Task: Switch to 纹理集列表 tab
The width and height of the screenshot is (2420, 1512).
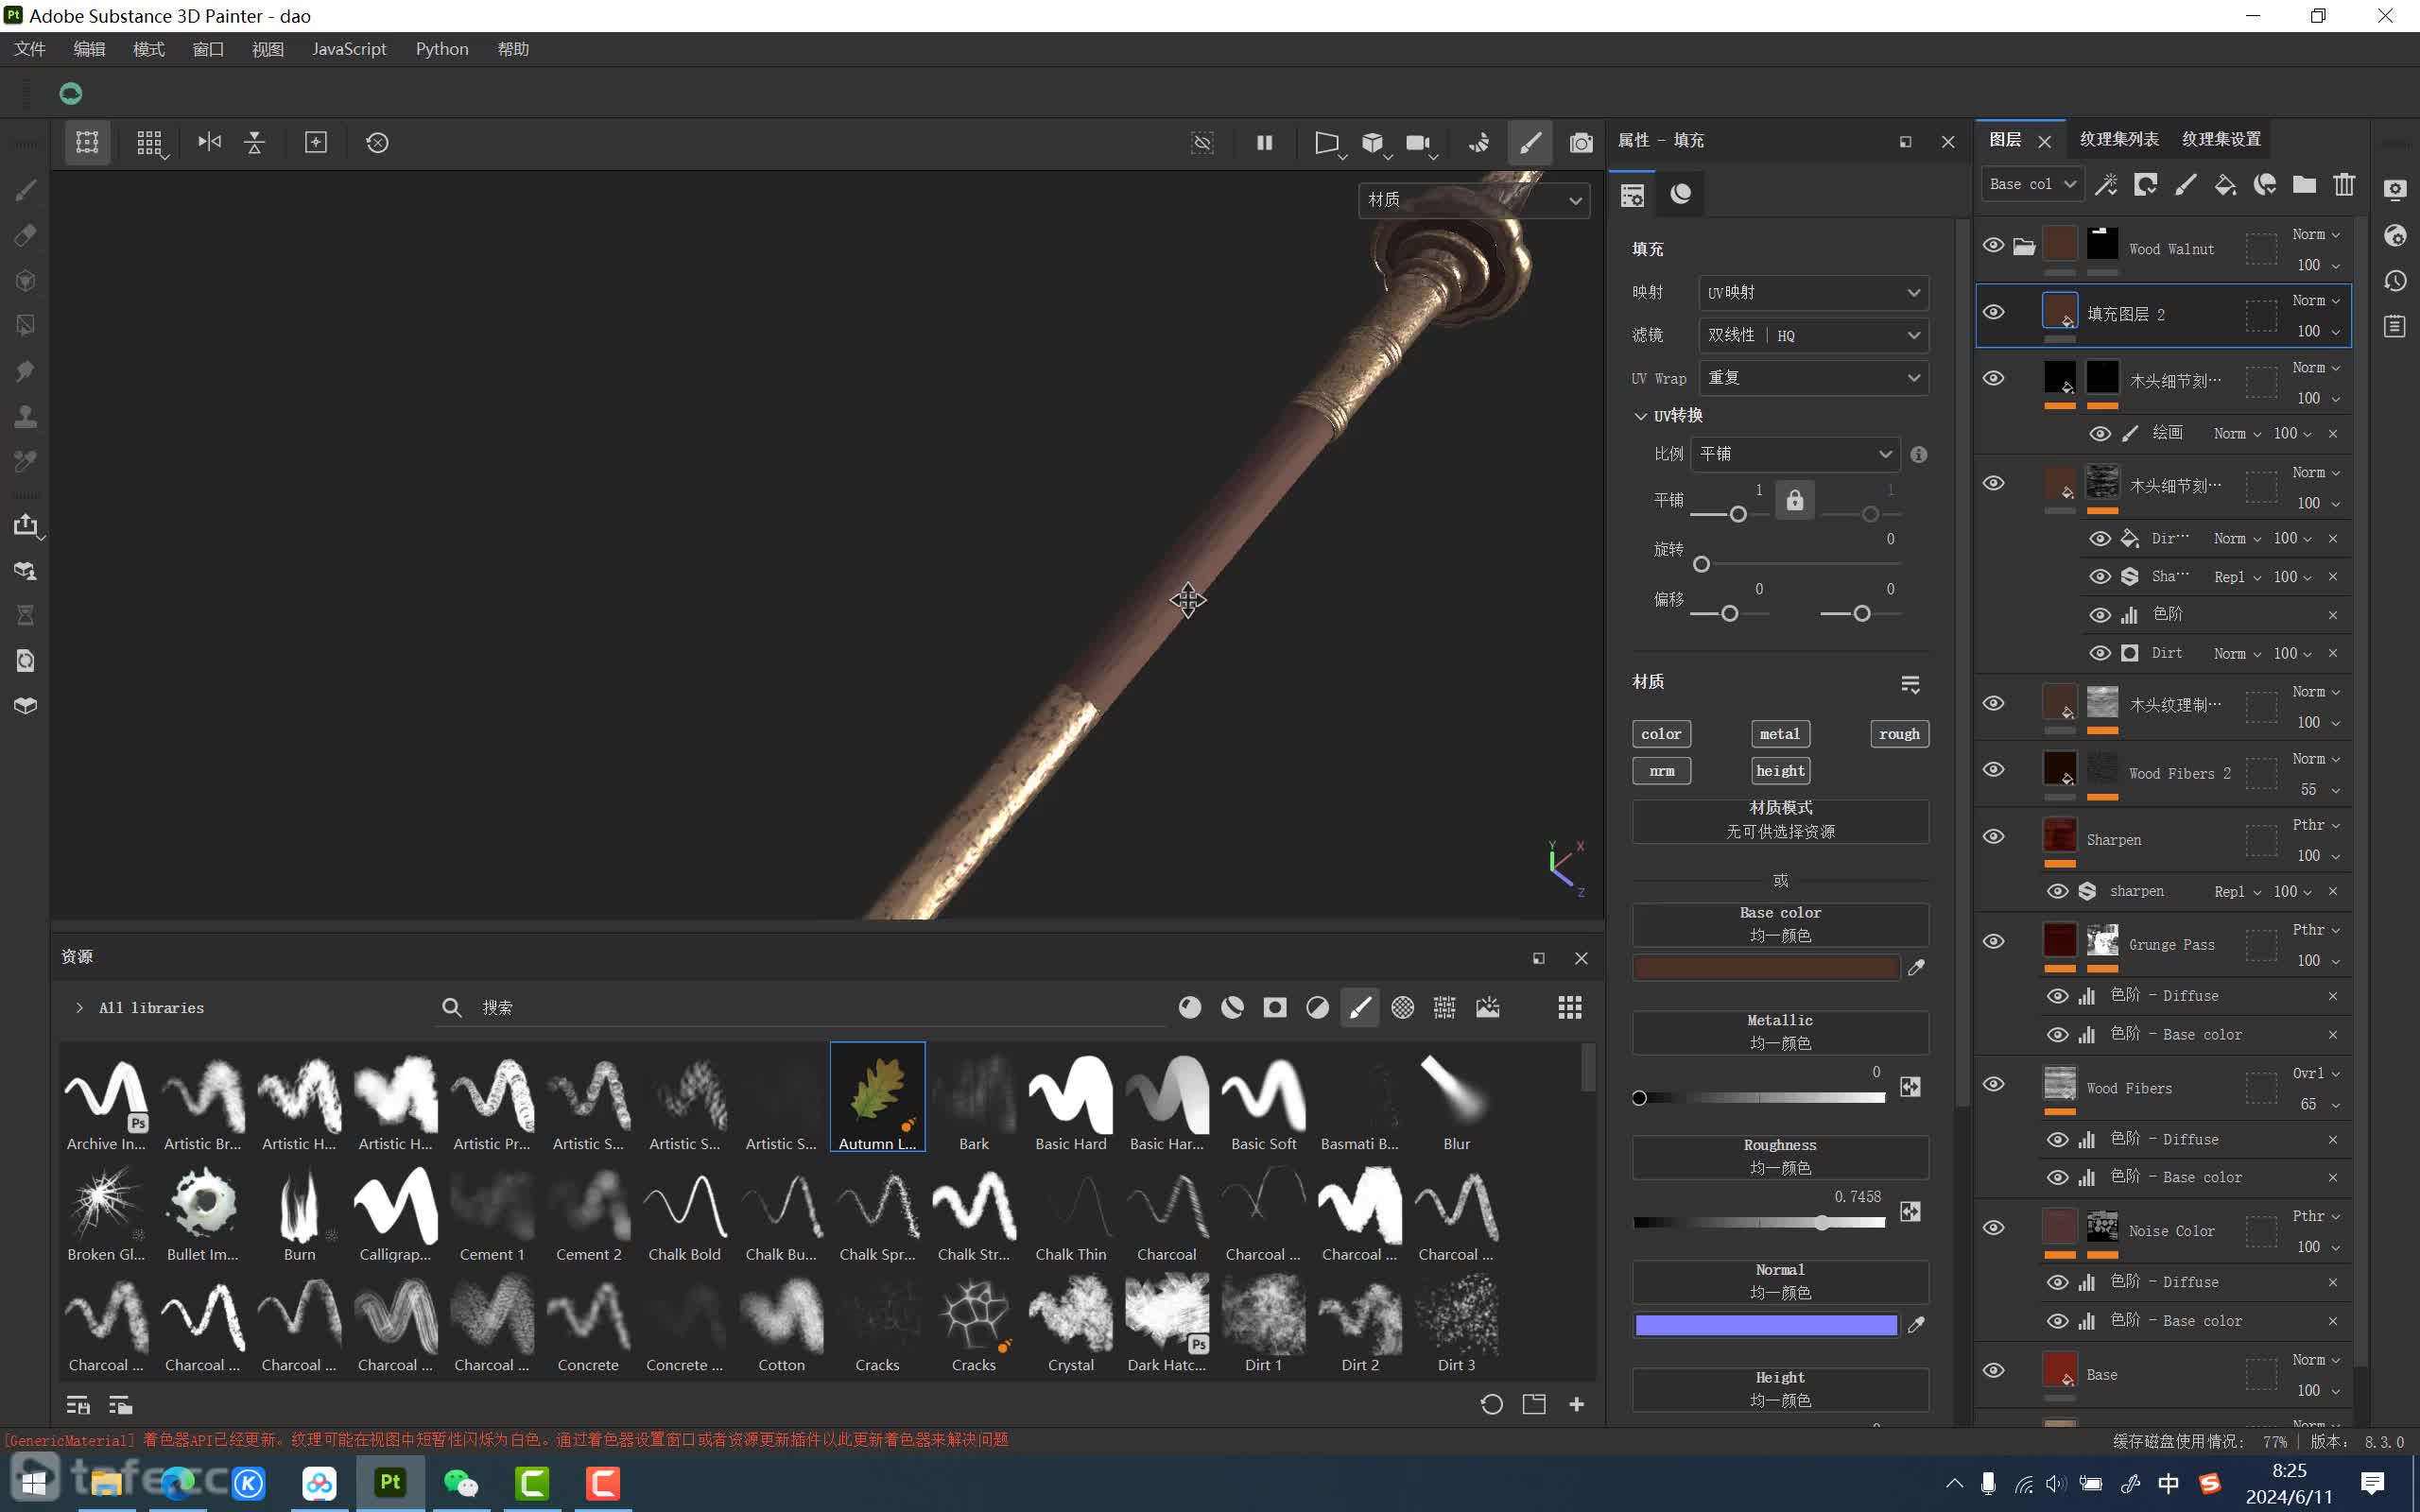Action: pos(2119,139)
